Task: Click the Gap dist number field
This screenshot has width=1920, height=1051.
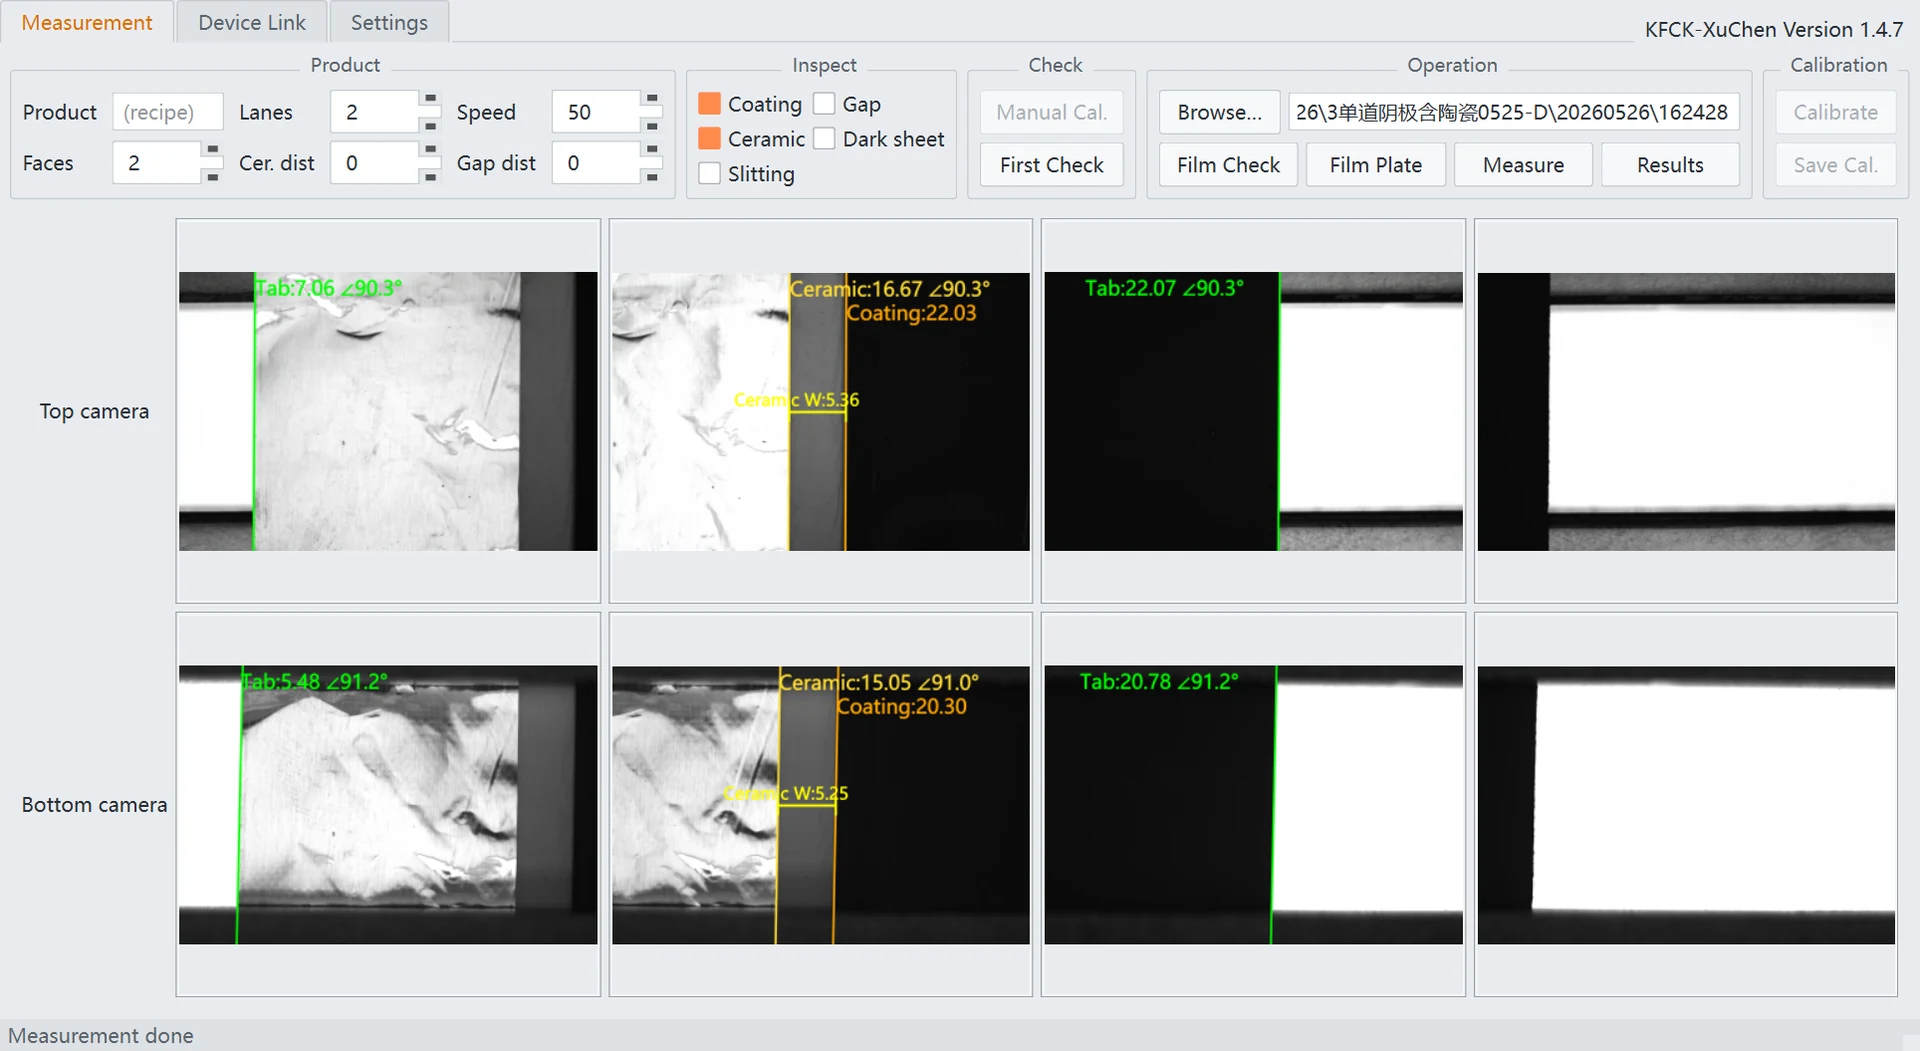Action: click(x=597, y=163)
